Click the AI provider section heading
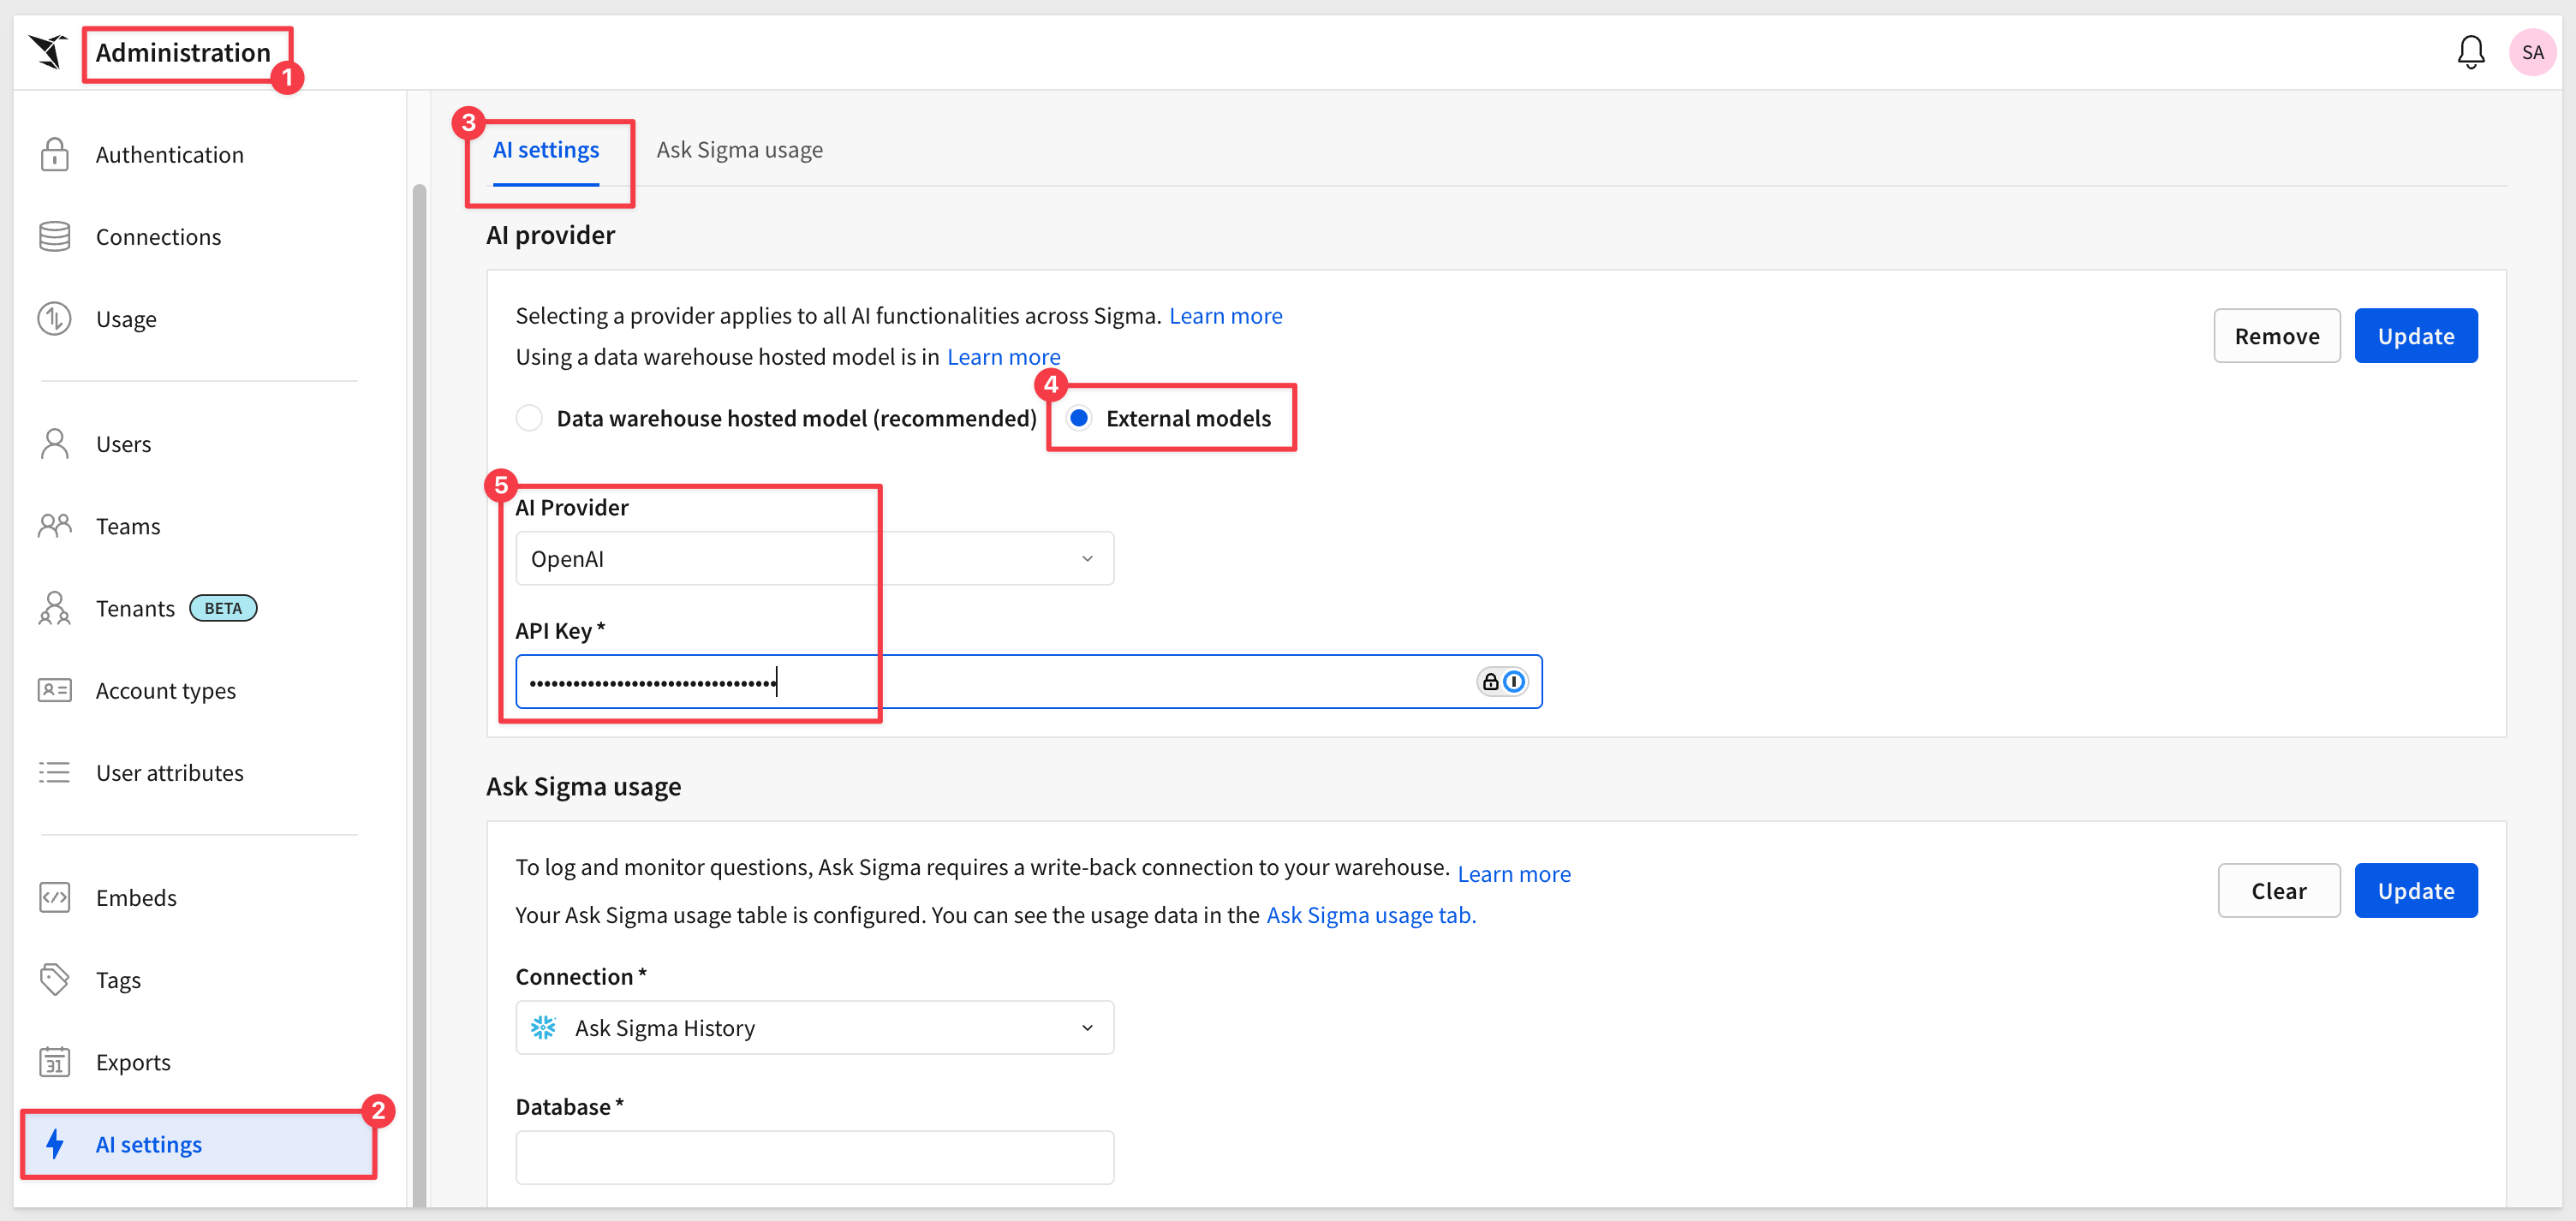 point(550,235)
